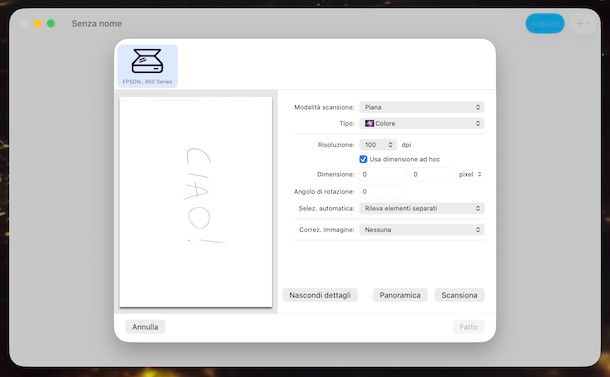Click the Annulla button
The width and height of the screenshot is (610, 377).
point(145,327)
